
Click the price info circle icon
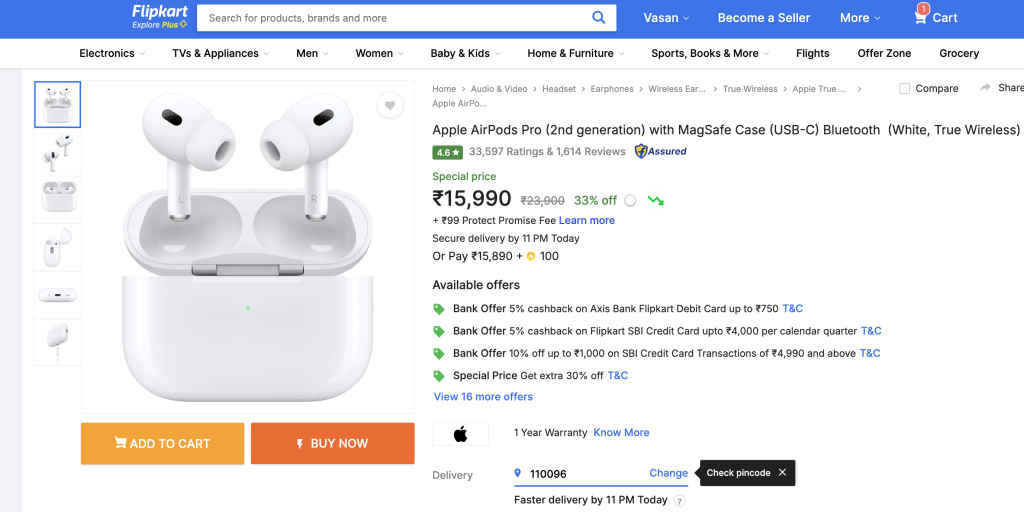(630, 200)
